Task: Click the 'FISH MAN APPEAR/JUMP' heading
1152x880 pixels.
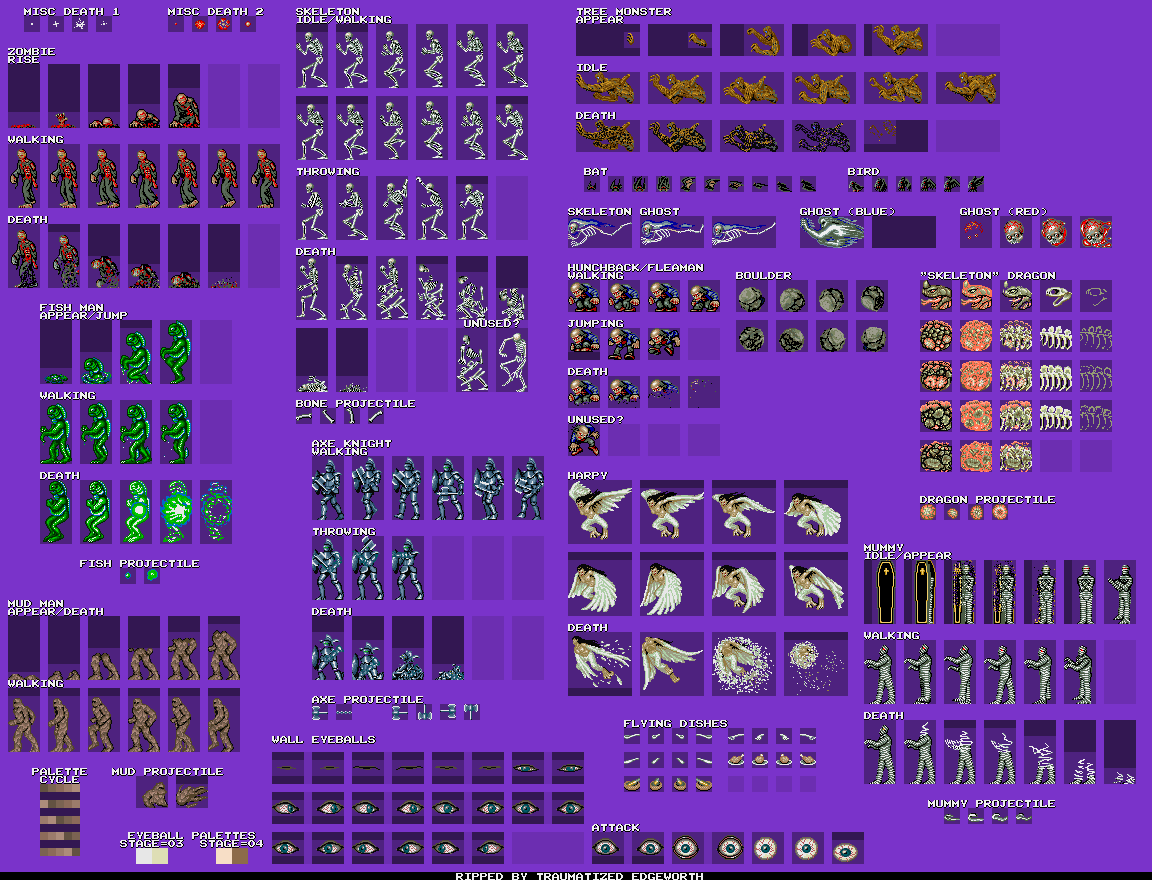Action: (x=84, y=311)
